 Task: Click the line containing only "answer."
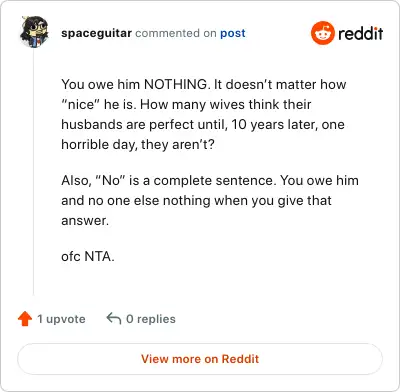pos(85,221)
